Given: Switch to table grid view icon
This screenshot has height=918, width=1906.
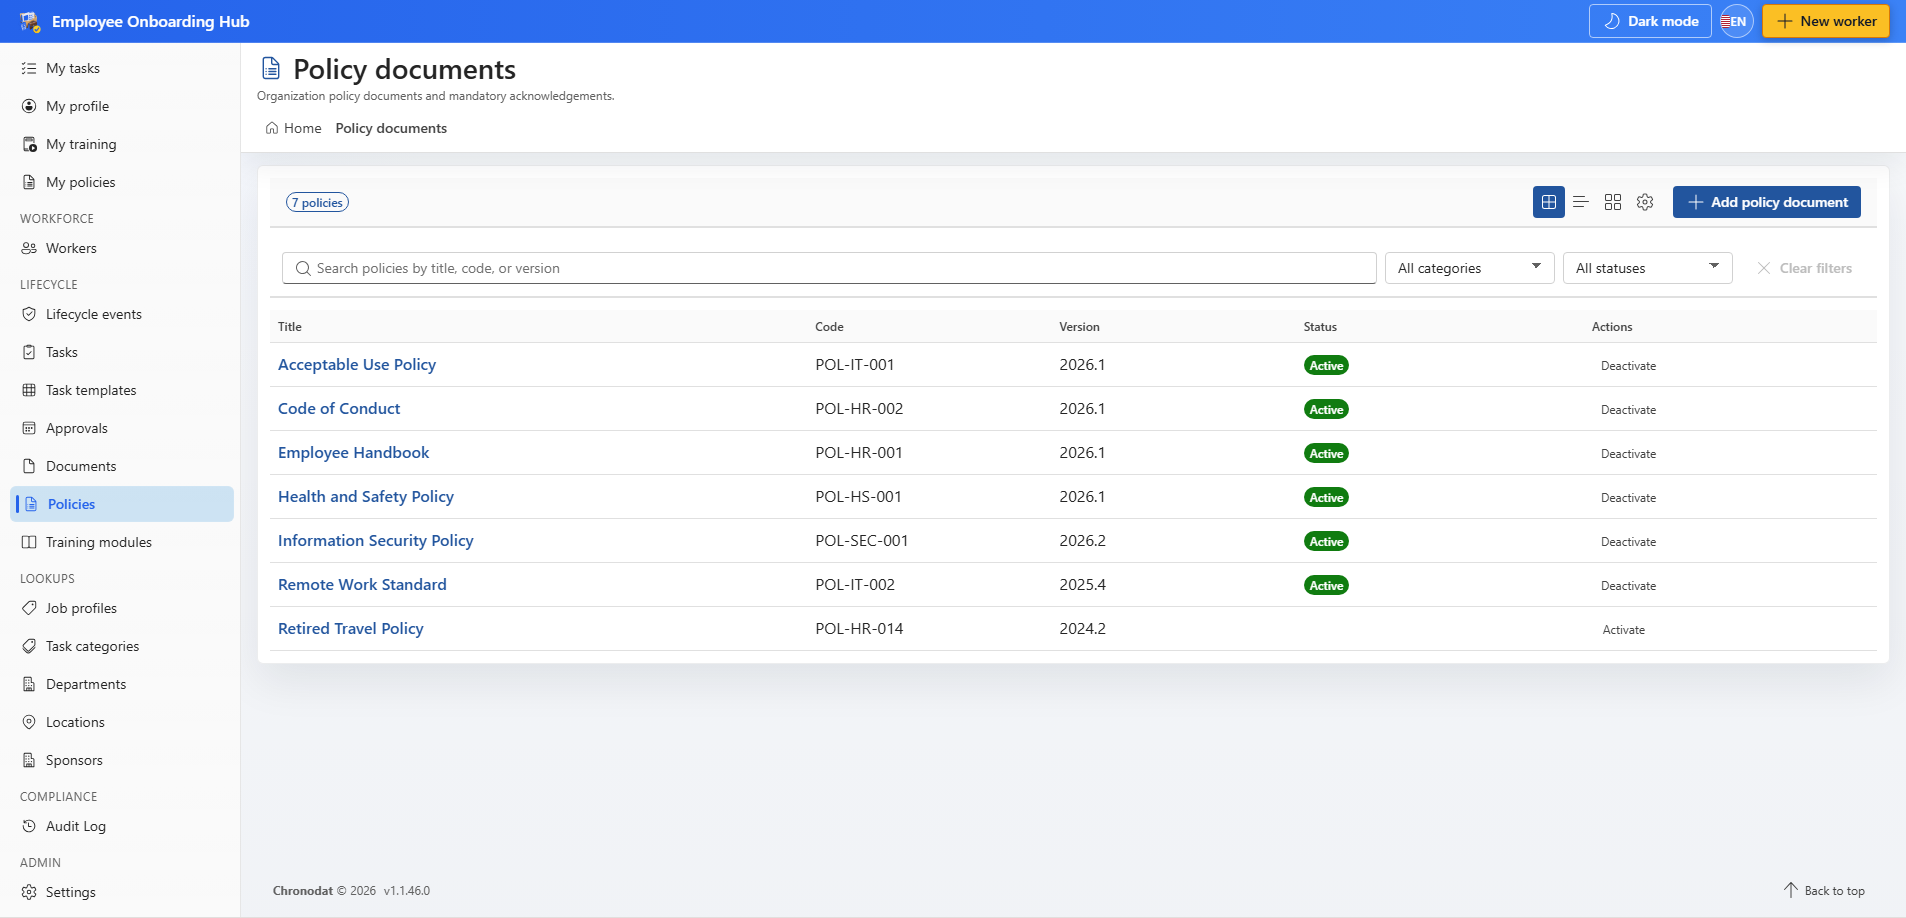Looking at the screenshot, I should [1549, 202].
